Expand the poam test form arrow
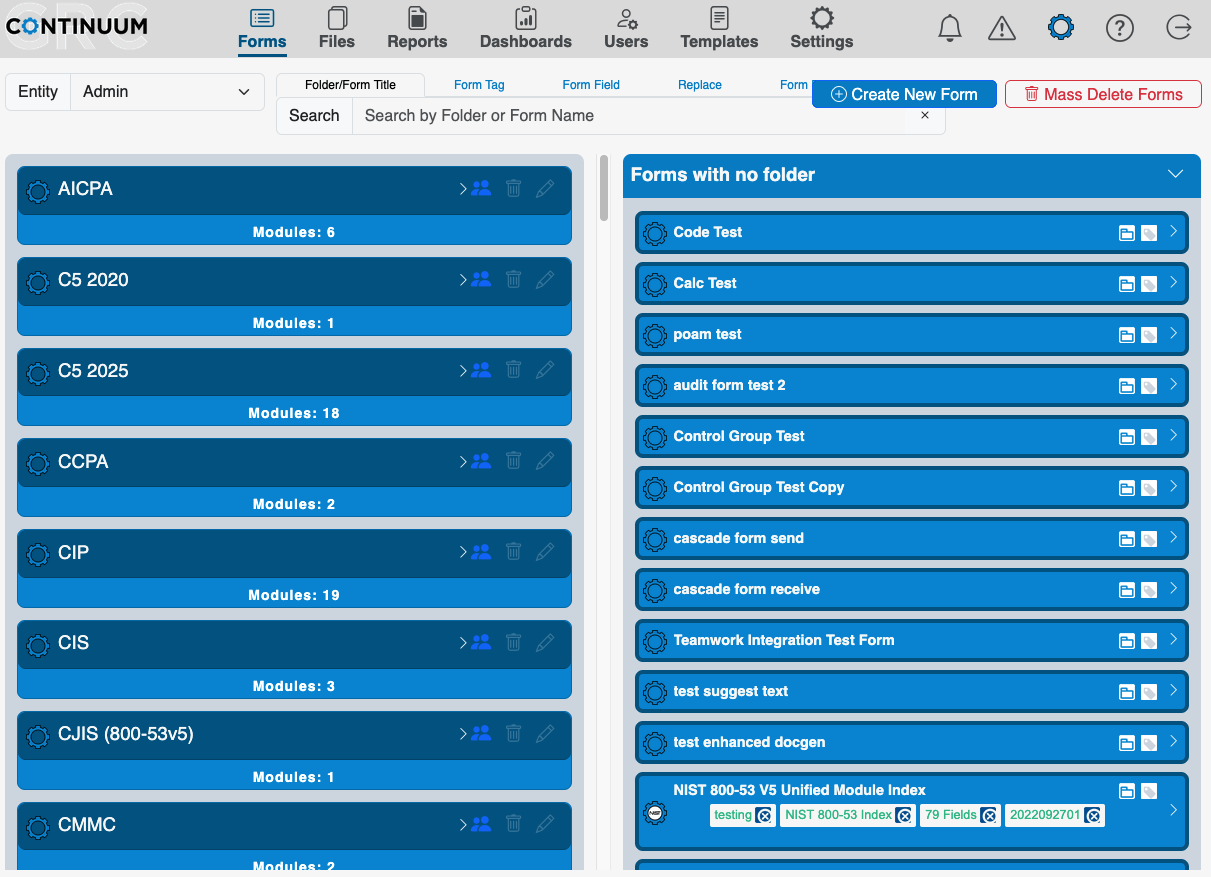 click(1173, 333)
